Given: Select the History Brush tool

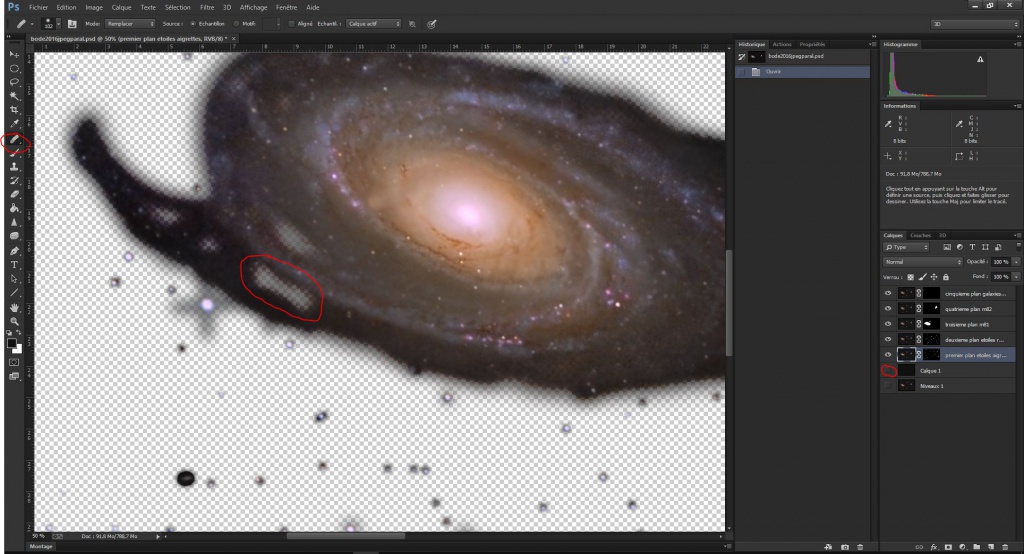Looking at the screenshot, I should point(14,180).
